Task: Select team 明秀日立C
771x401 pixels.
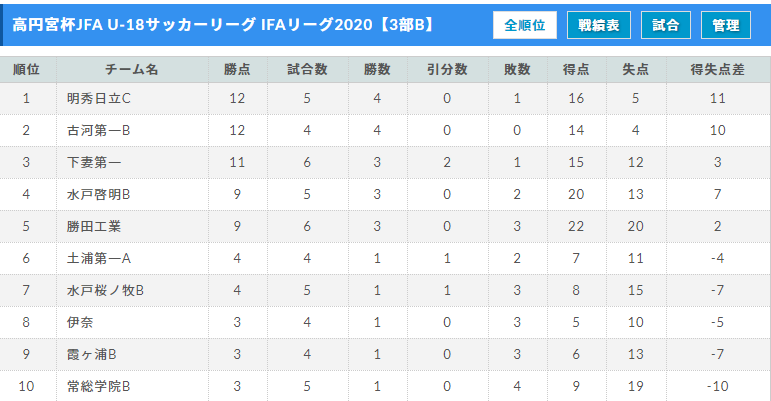Action: tap(98, 99)
